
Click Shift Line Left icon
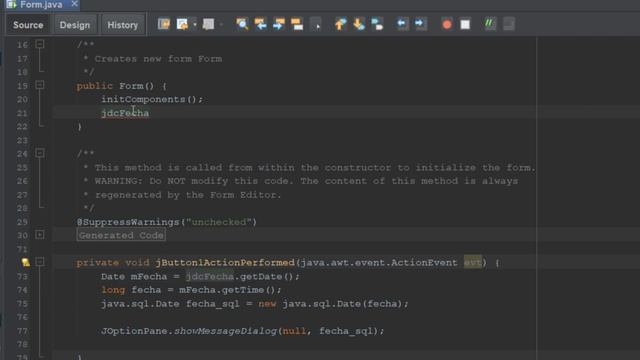coord(402,24)
